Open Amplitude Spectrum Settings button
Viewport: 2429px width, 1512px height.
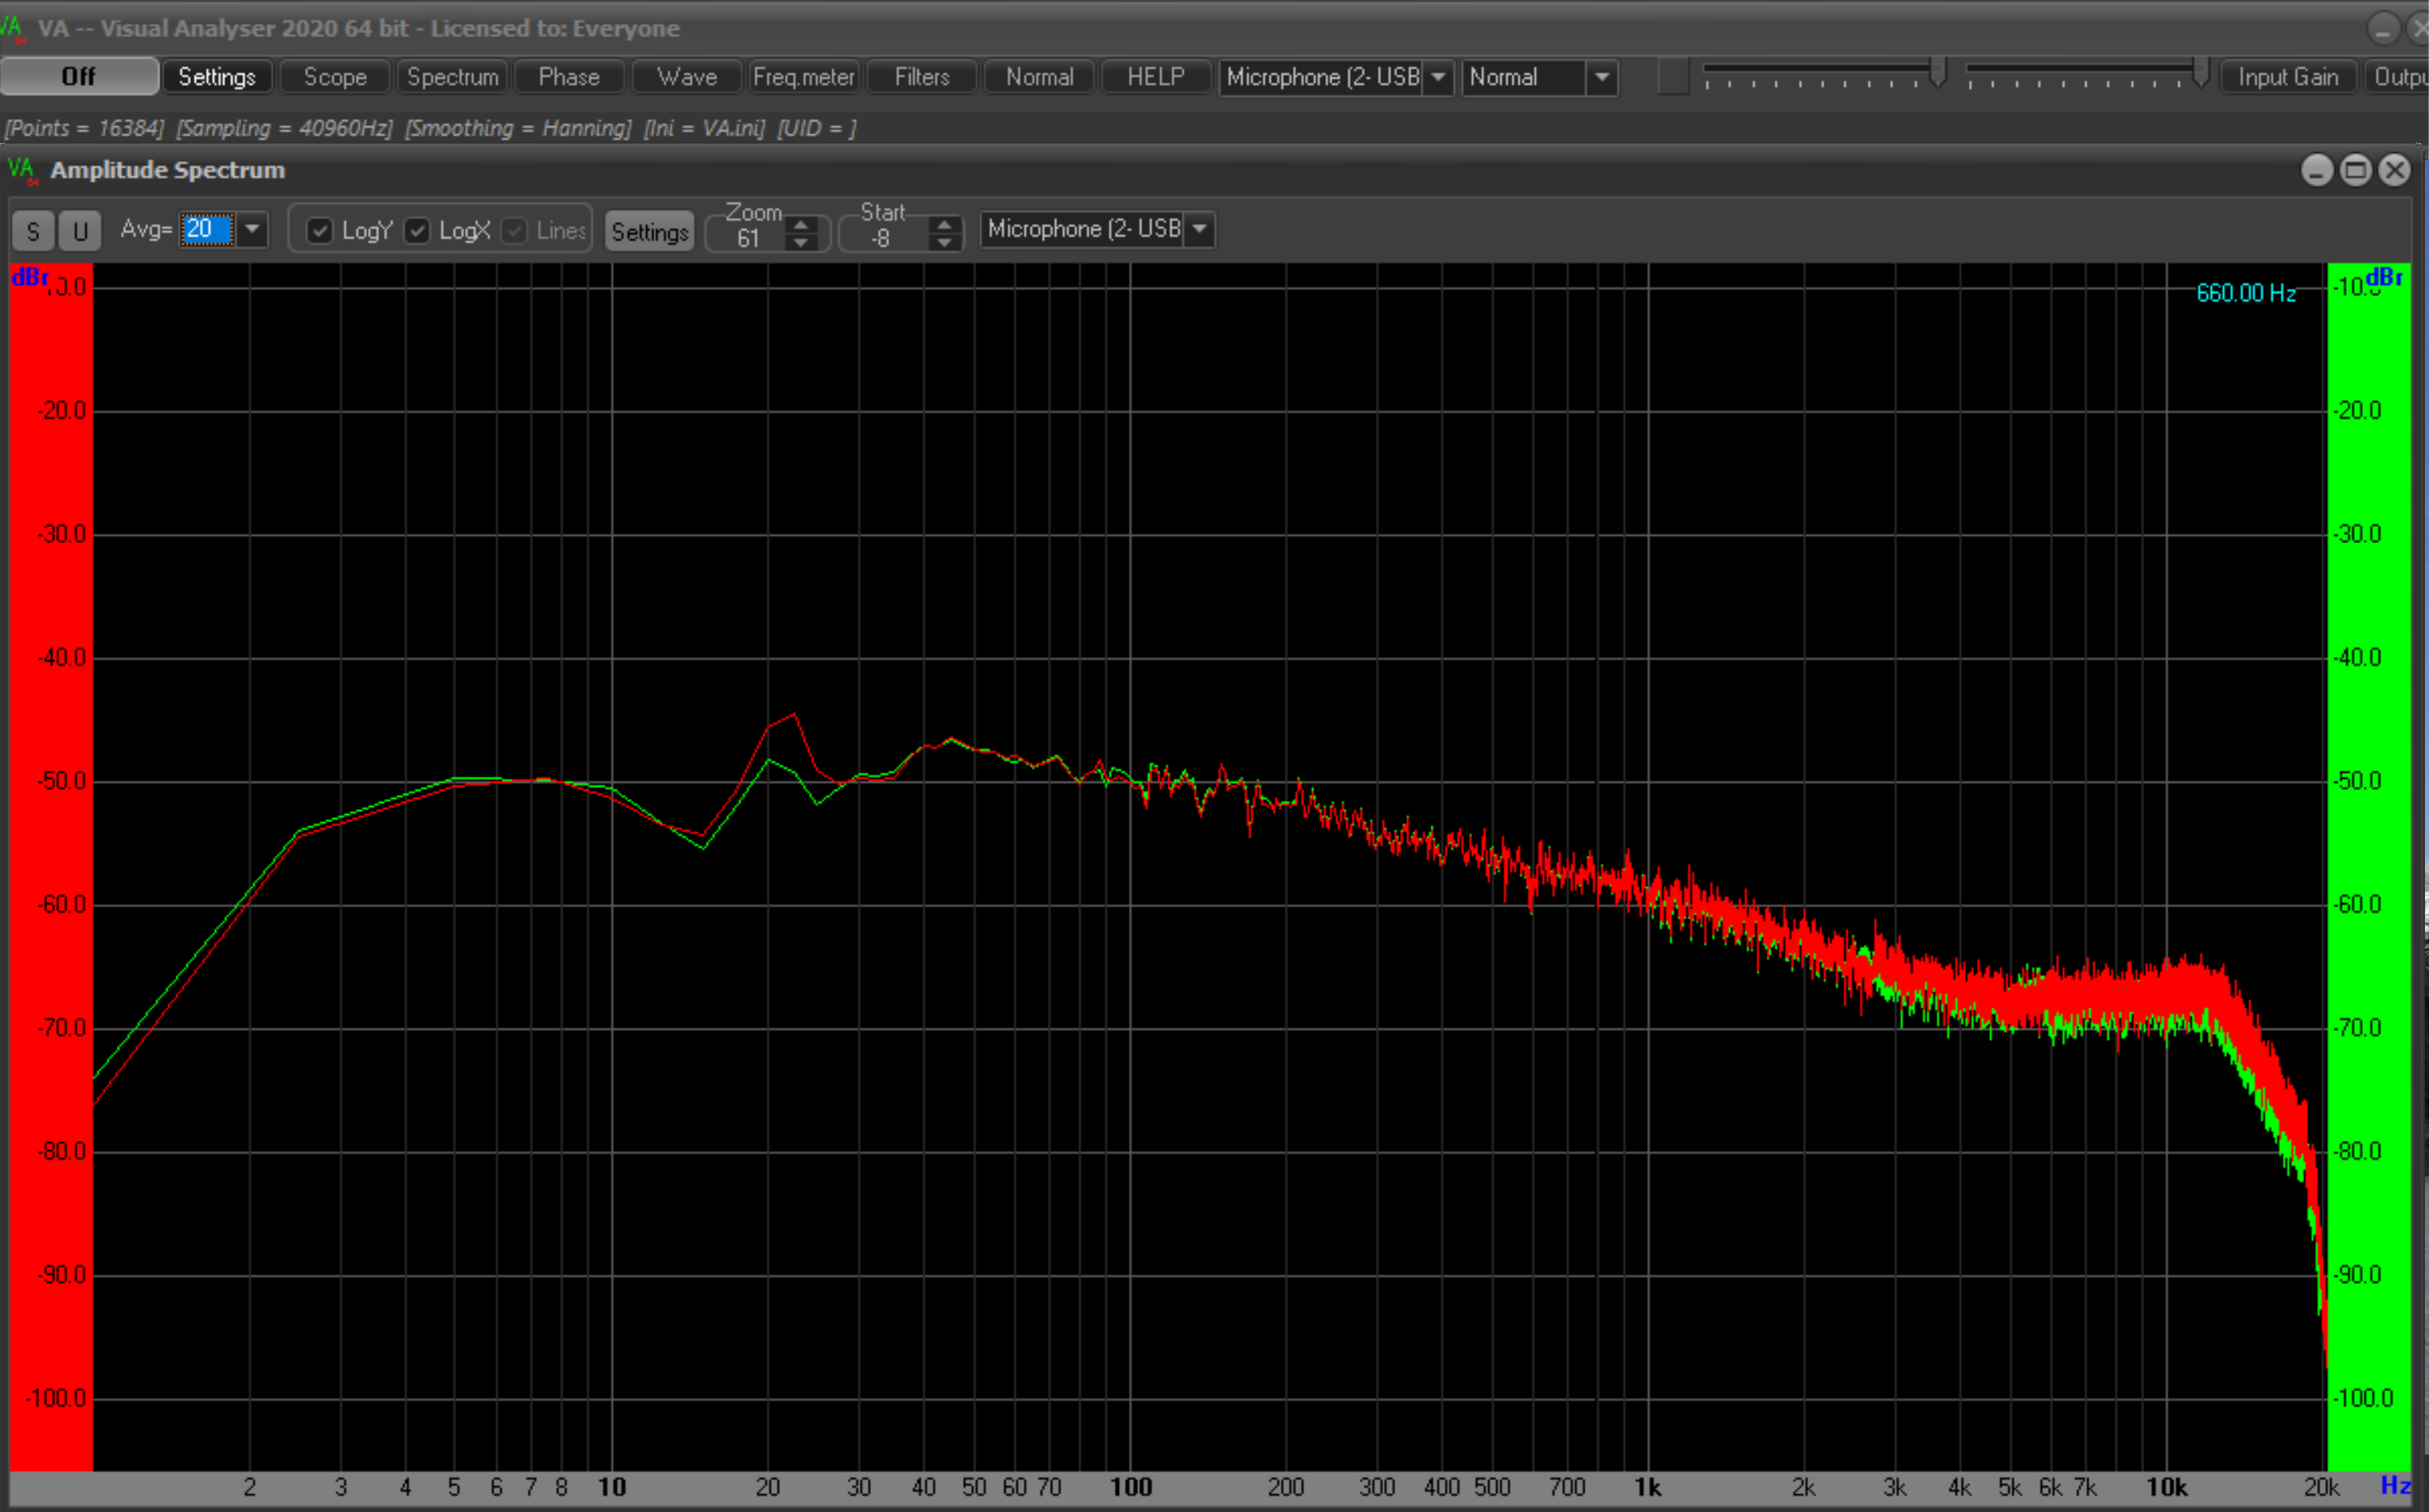[x=649, y=231]
